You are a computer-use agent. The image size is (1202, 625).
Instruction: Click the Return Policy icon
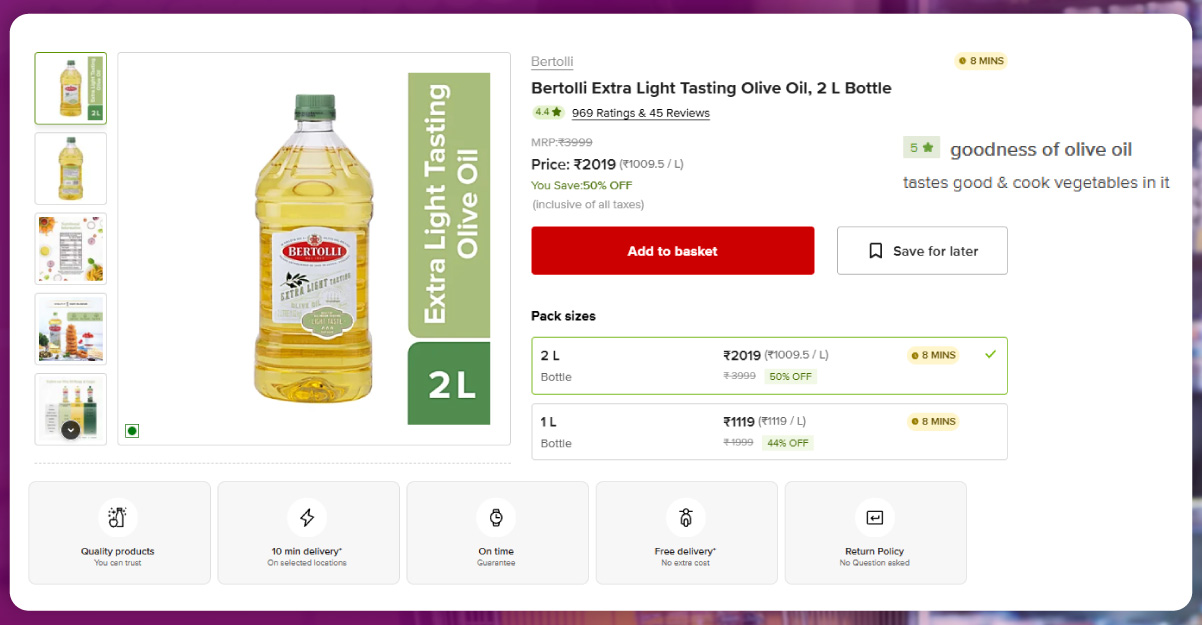point(875,517)
